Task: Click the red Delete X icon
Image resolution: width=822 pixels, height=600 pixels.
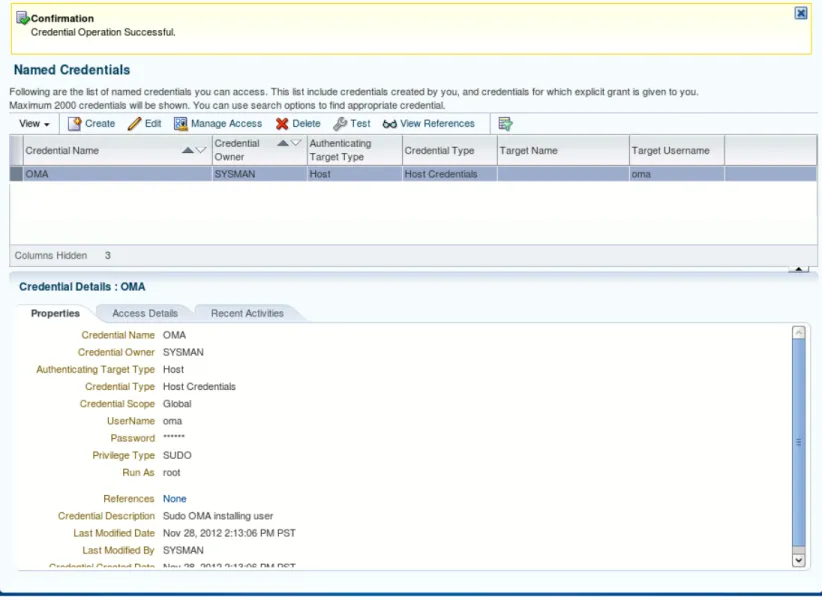Action: click(282, 124)
